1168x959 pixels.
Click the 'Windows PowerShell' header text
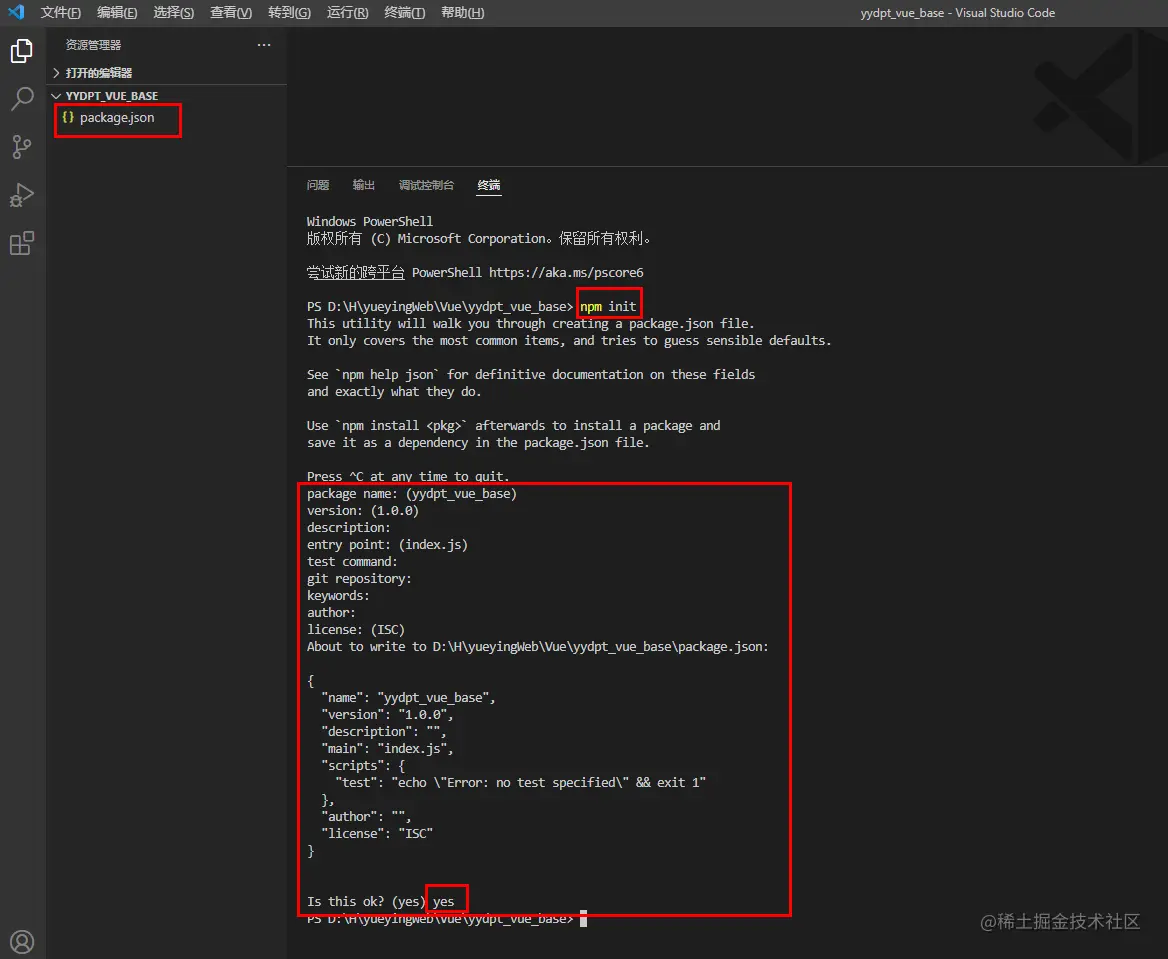[369, 221]
